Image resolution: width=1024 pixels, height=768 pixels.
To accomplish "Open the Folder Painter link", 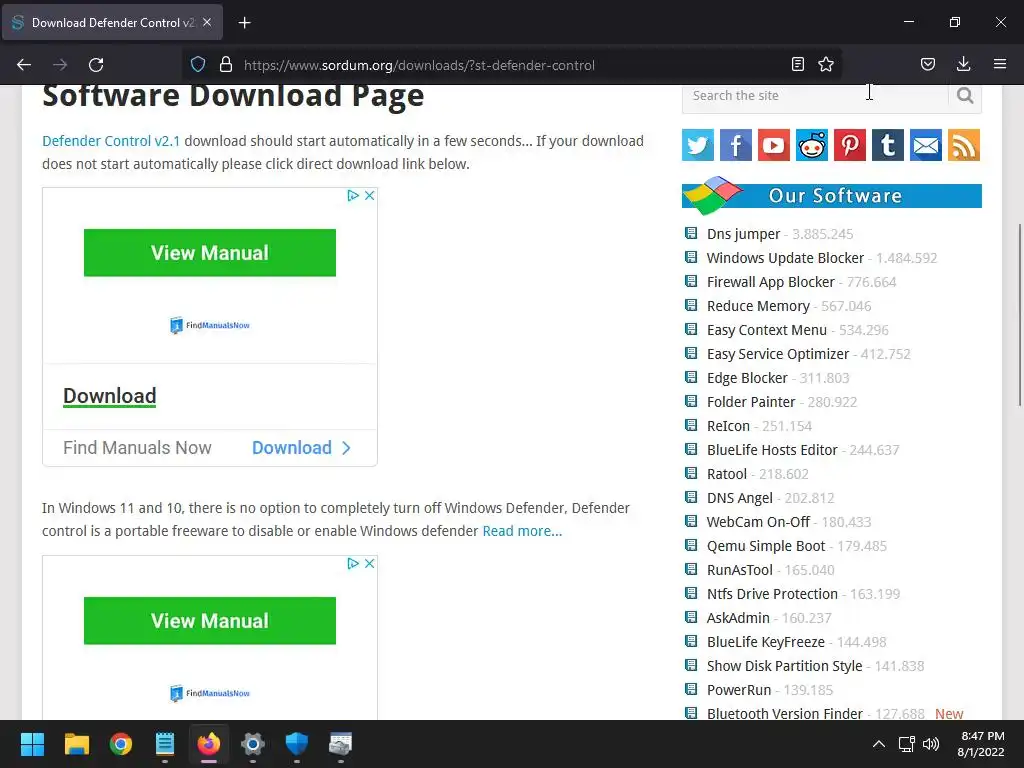I will (751, 402).
